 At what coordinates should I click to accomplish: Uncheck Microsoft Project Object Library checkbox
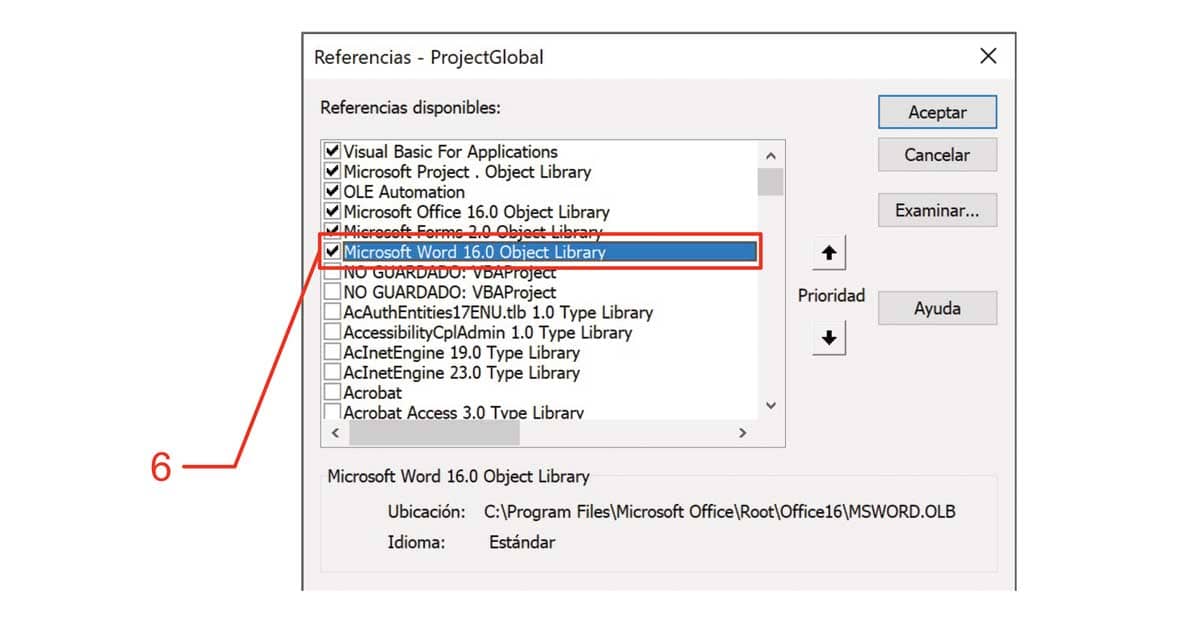point(333,172)
